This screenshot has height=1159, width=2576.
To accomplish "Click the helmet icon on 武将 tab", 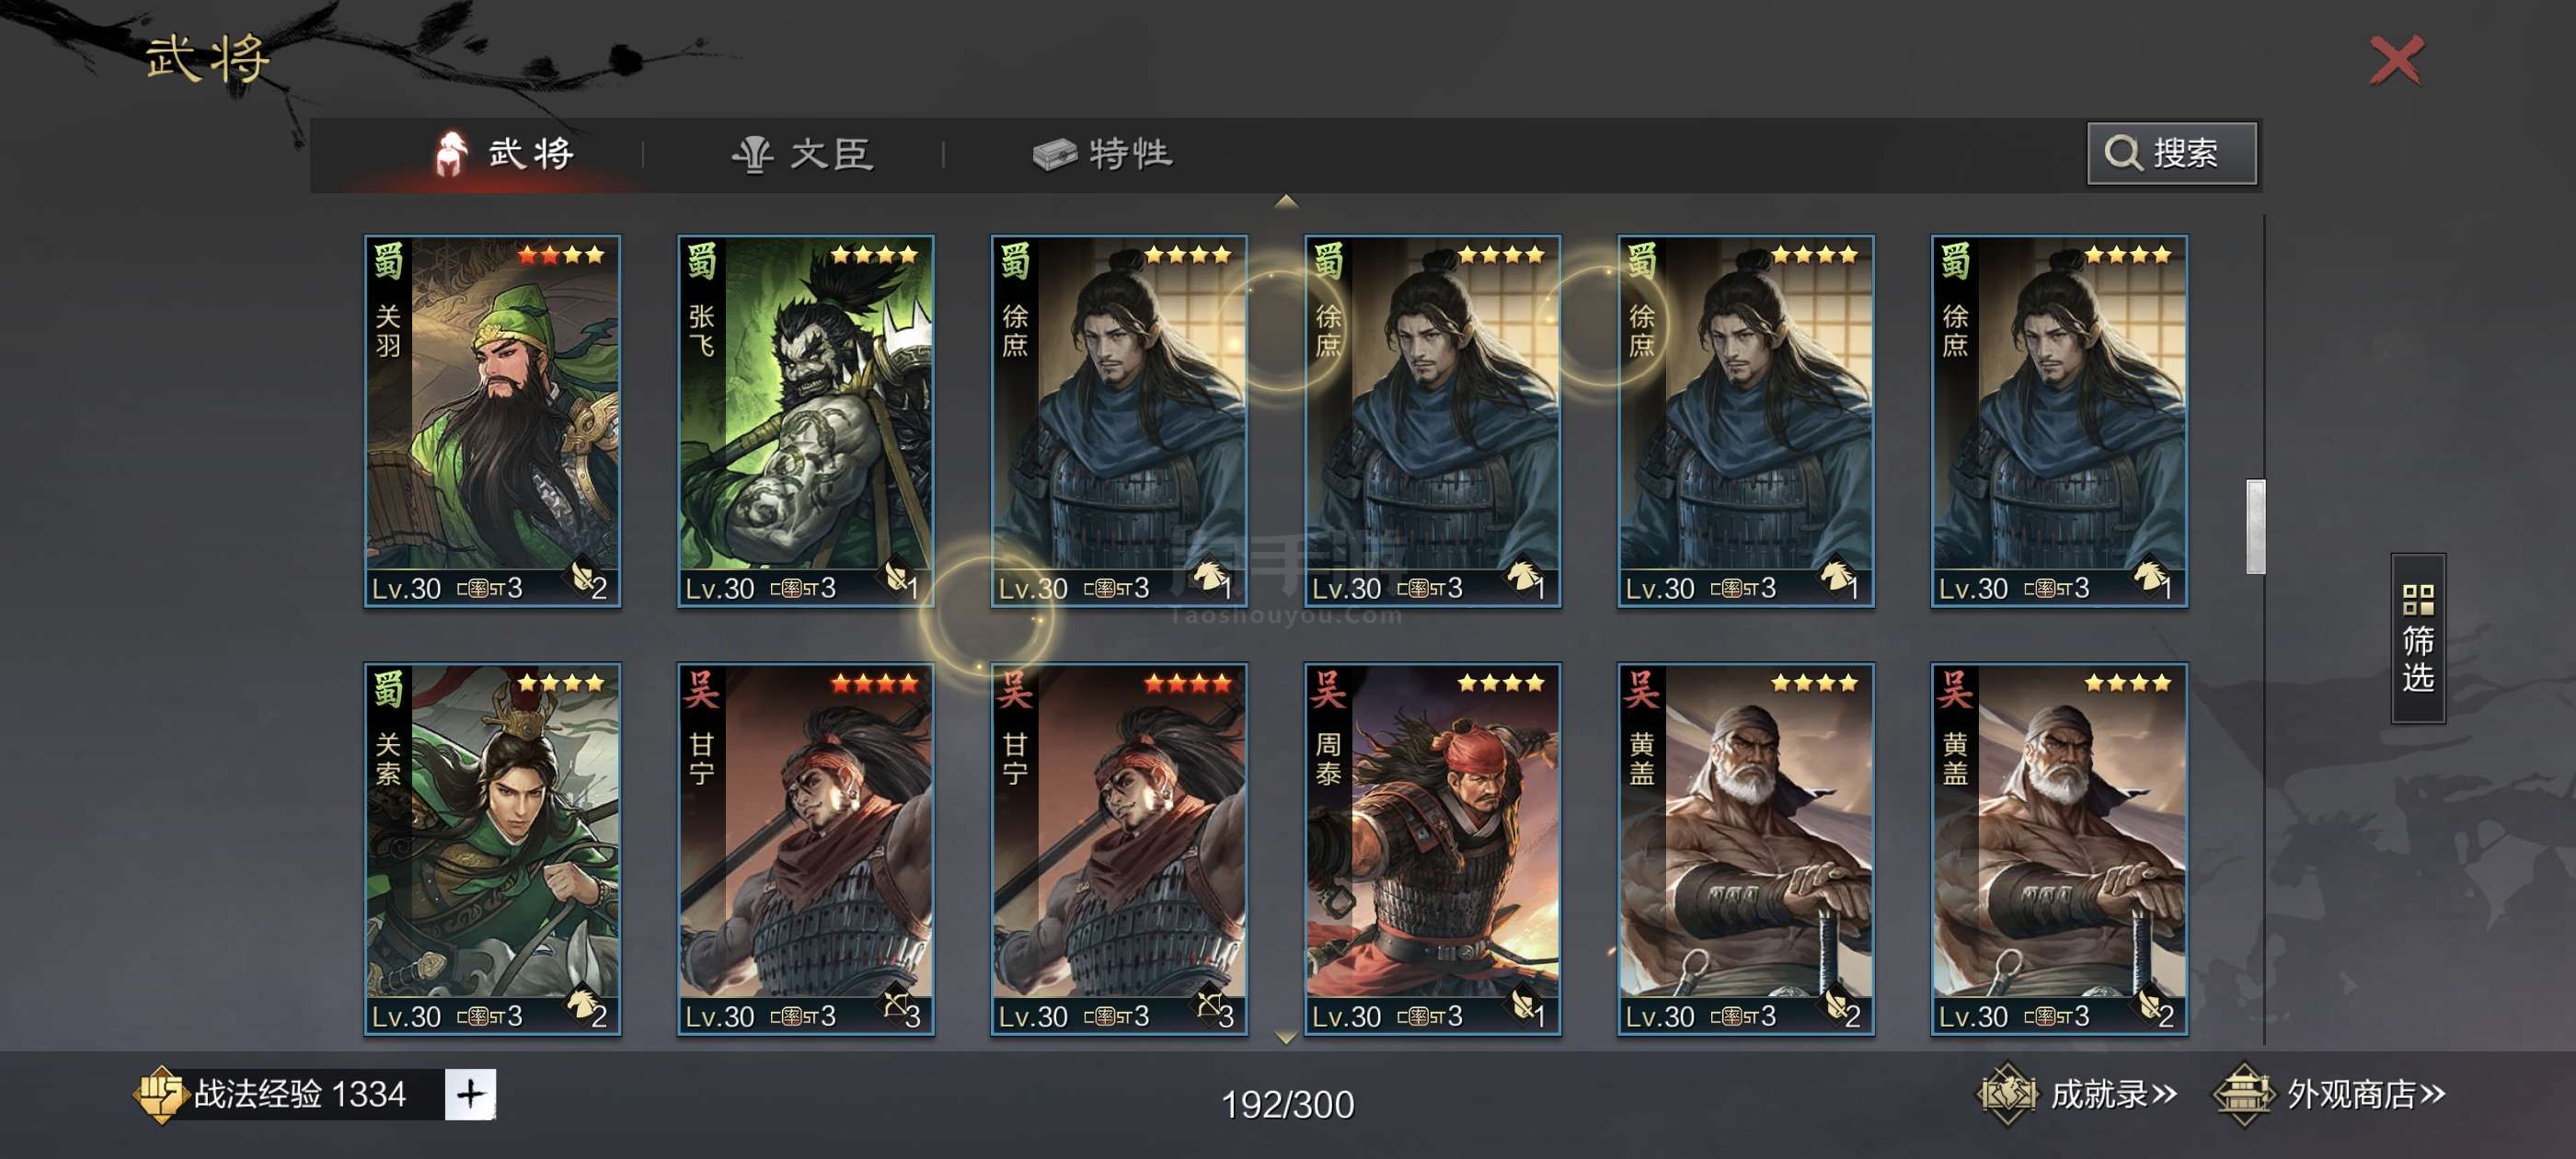I will (x=450, y=154).
